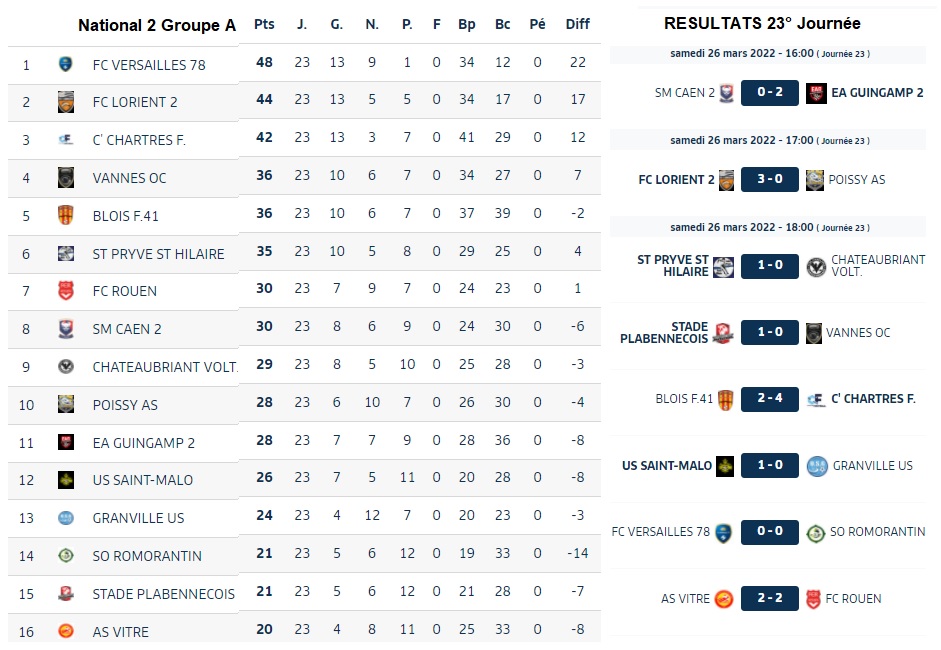Click the FC Versailles 78 crest in standings
This screenshot has width=941, height=650.
66,64
